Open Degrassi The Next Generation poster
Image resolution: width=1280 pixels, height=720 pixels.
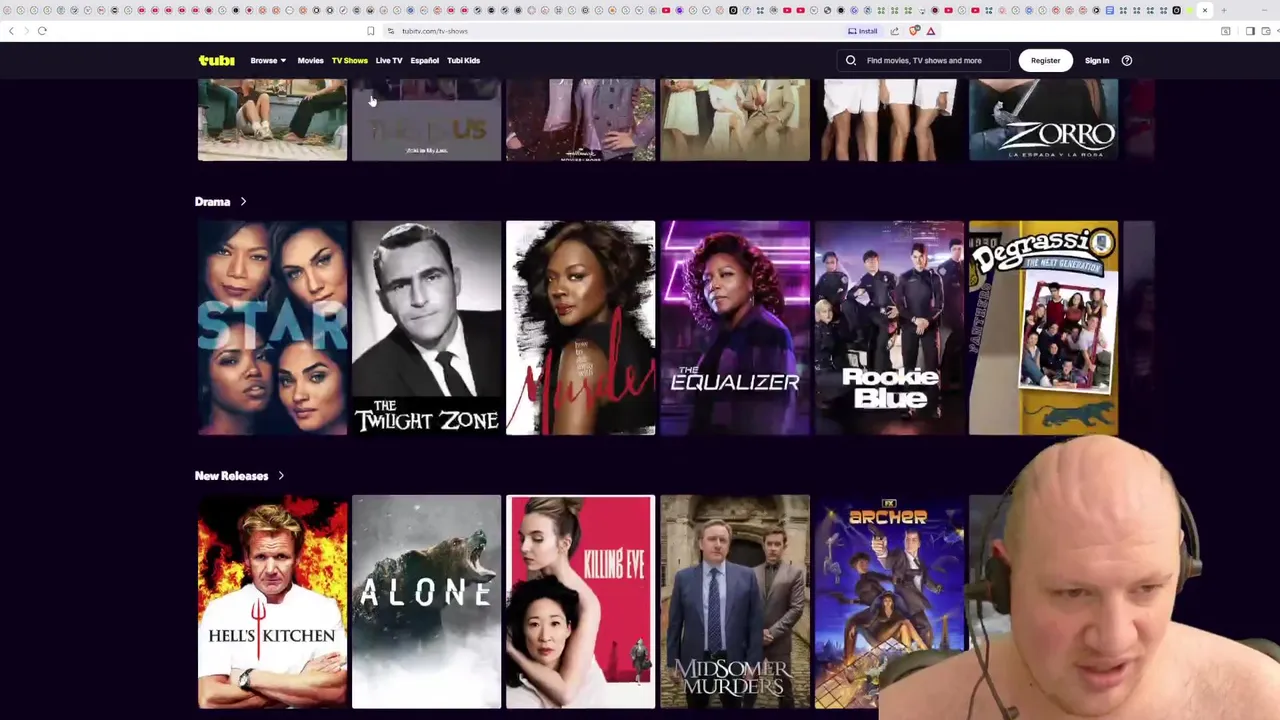click(1043, 328)
